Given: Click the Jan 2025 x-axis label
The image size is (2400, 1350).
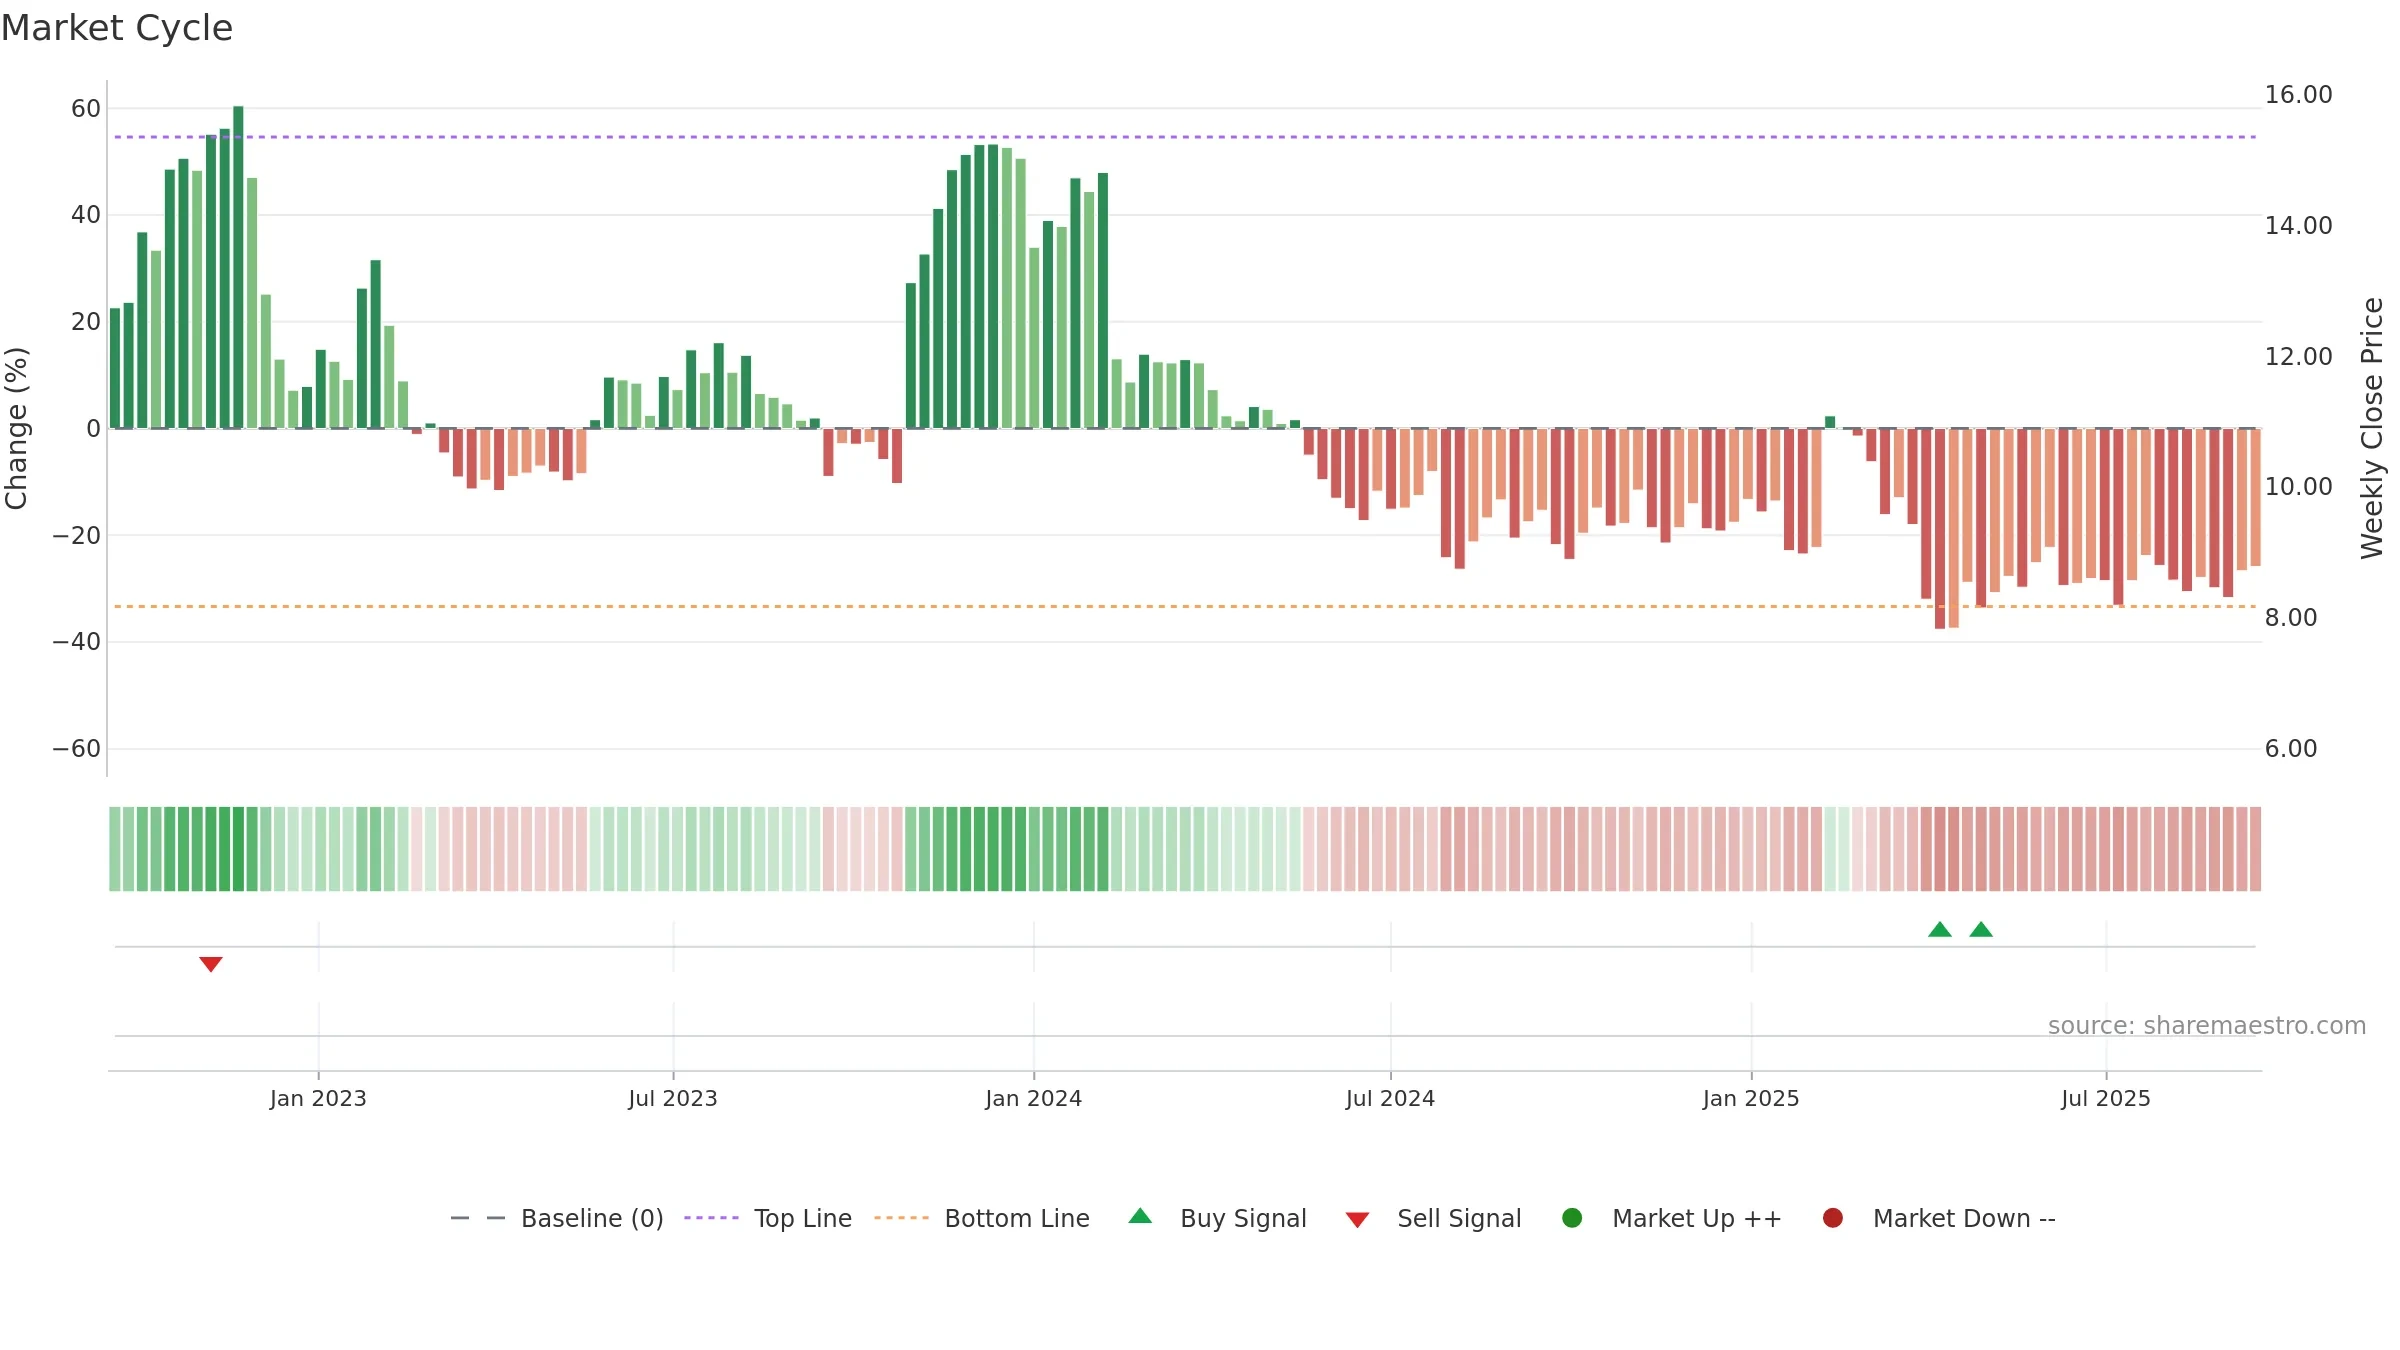Looking at the screenshot, I should click(1751, 1098).
